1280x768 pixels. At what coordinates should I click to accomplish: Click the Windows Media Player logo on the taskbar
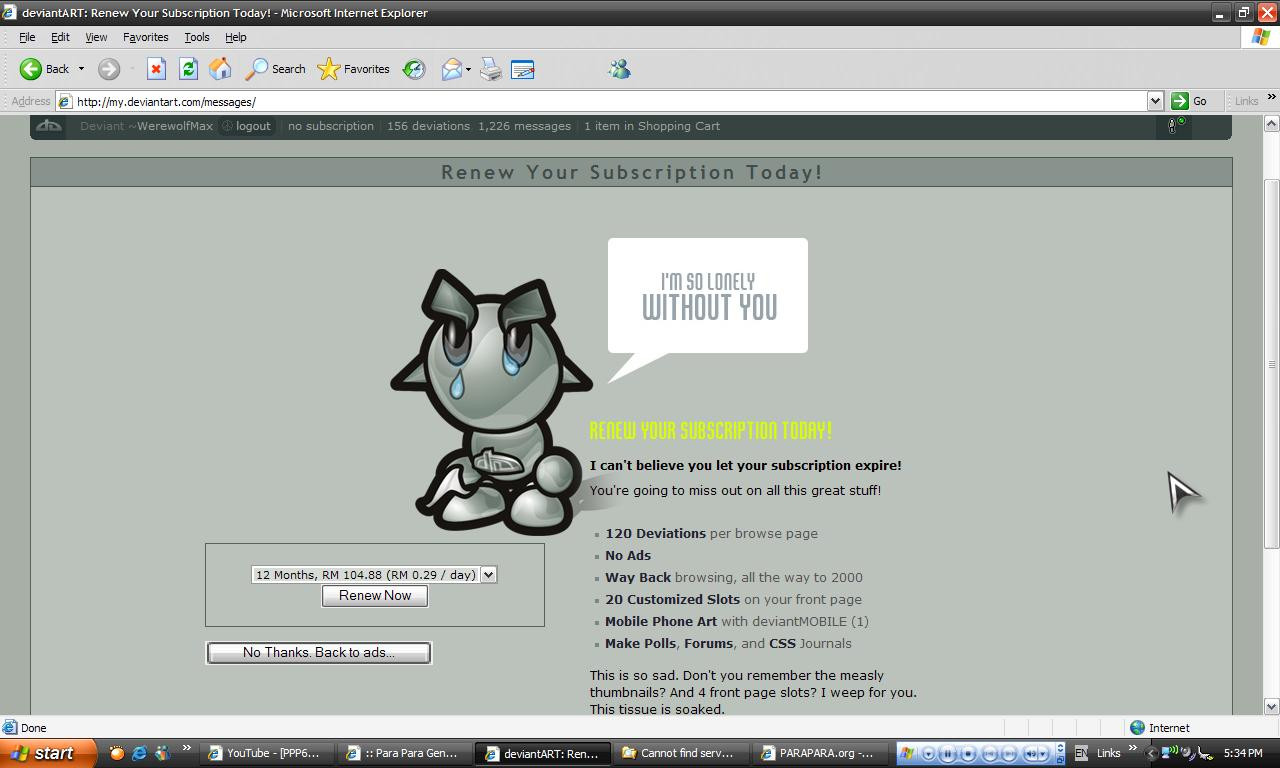point(907,753)
